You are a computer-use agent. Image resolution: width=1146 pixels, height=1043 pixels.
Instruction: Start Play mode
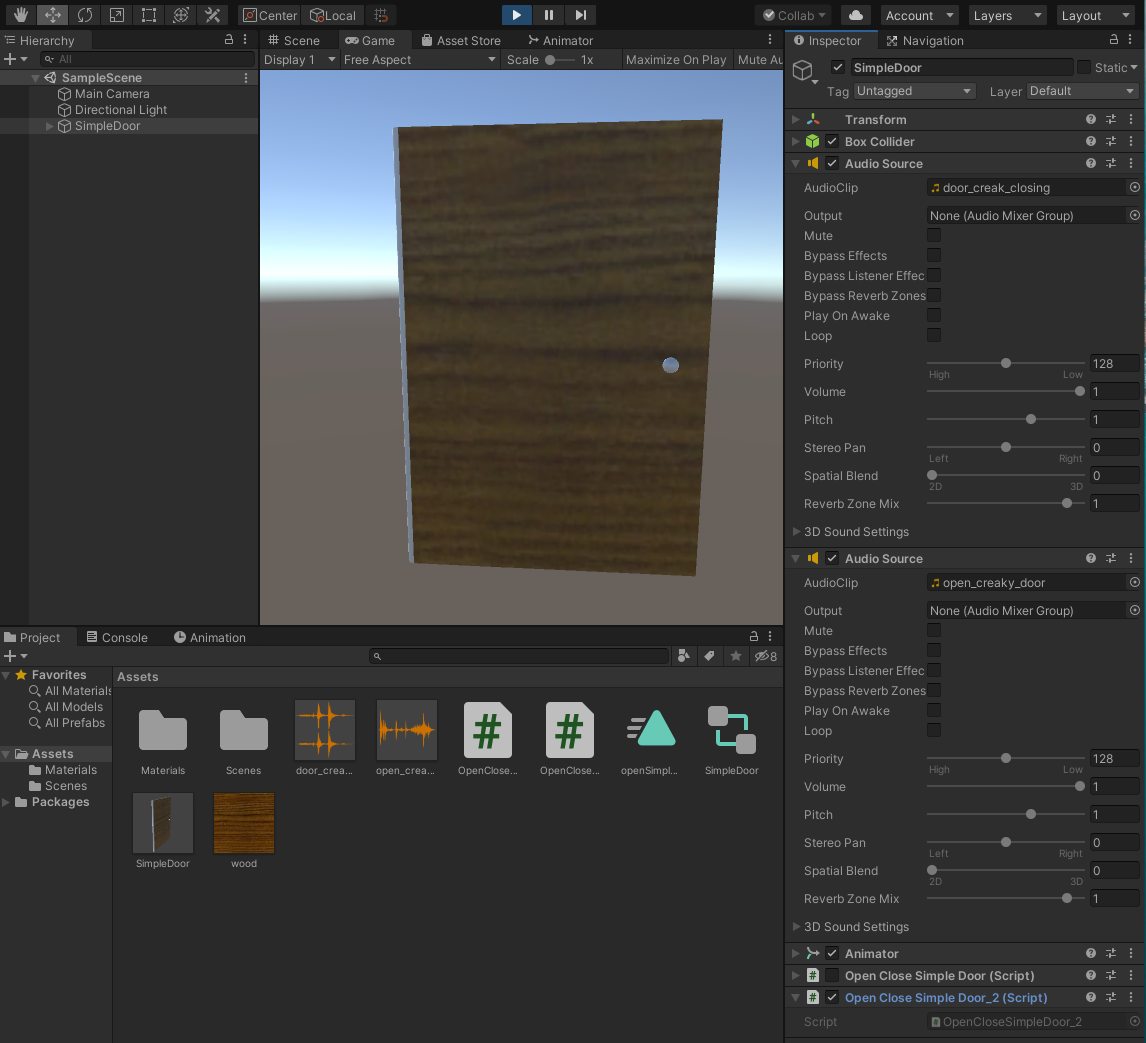516,15
